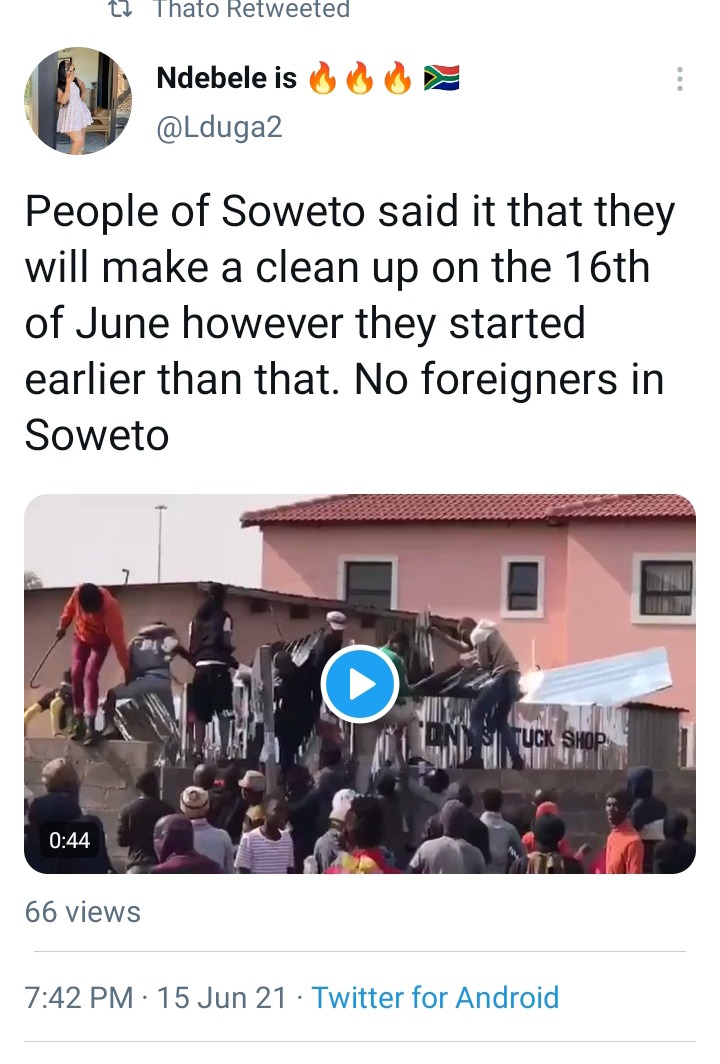Tap the South African flag emoji
The image size is (720, 1064).
442,79
